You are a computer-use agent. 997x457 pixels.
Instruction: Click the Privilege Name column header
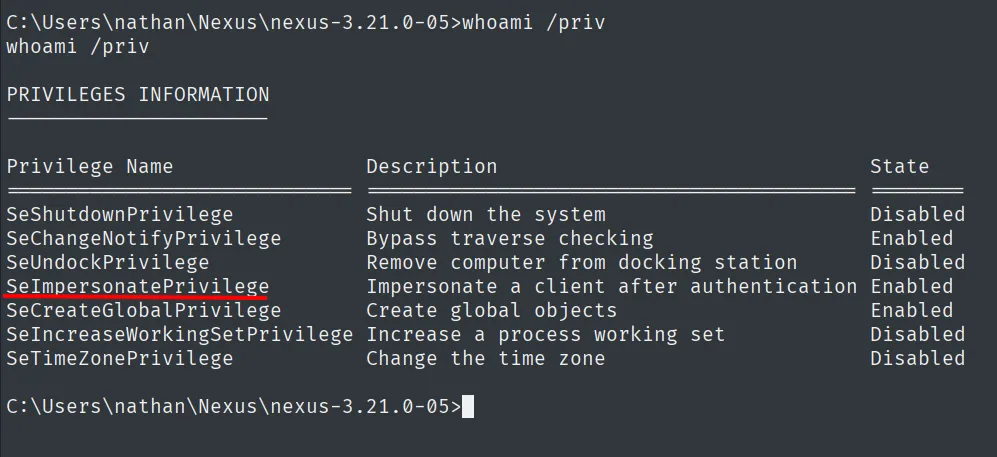coord(90,167)
